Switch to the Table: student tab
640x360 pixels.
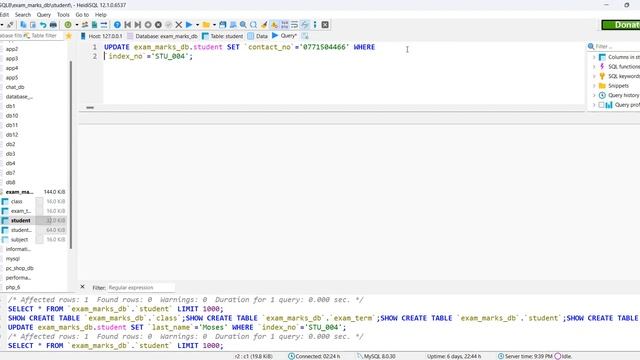pyautogui.click(x=223, y=36)
